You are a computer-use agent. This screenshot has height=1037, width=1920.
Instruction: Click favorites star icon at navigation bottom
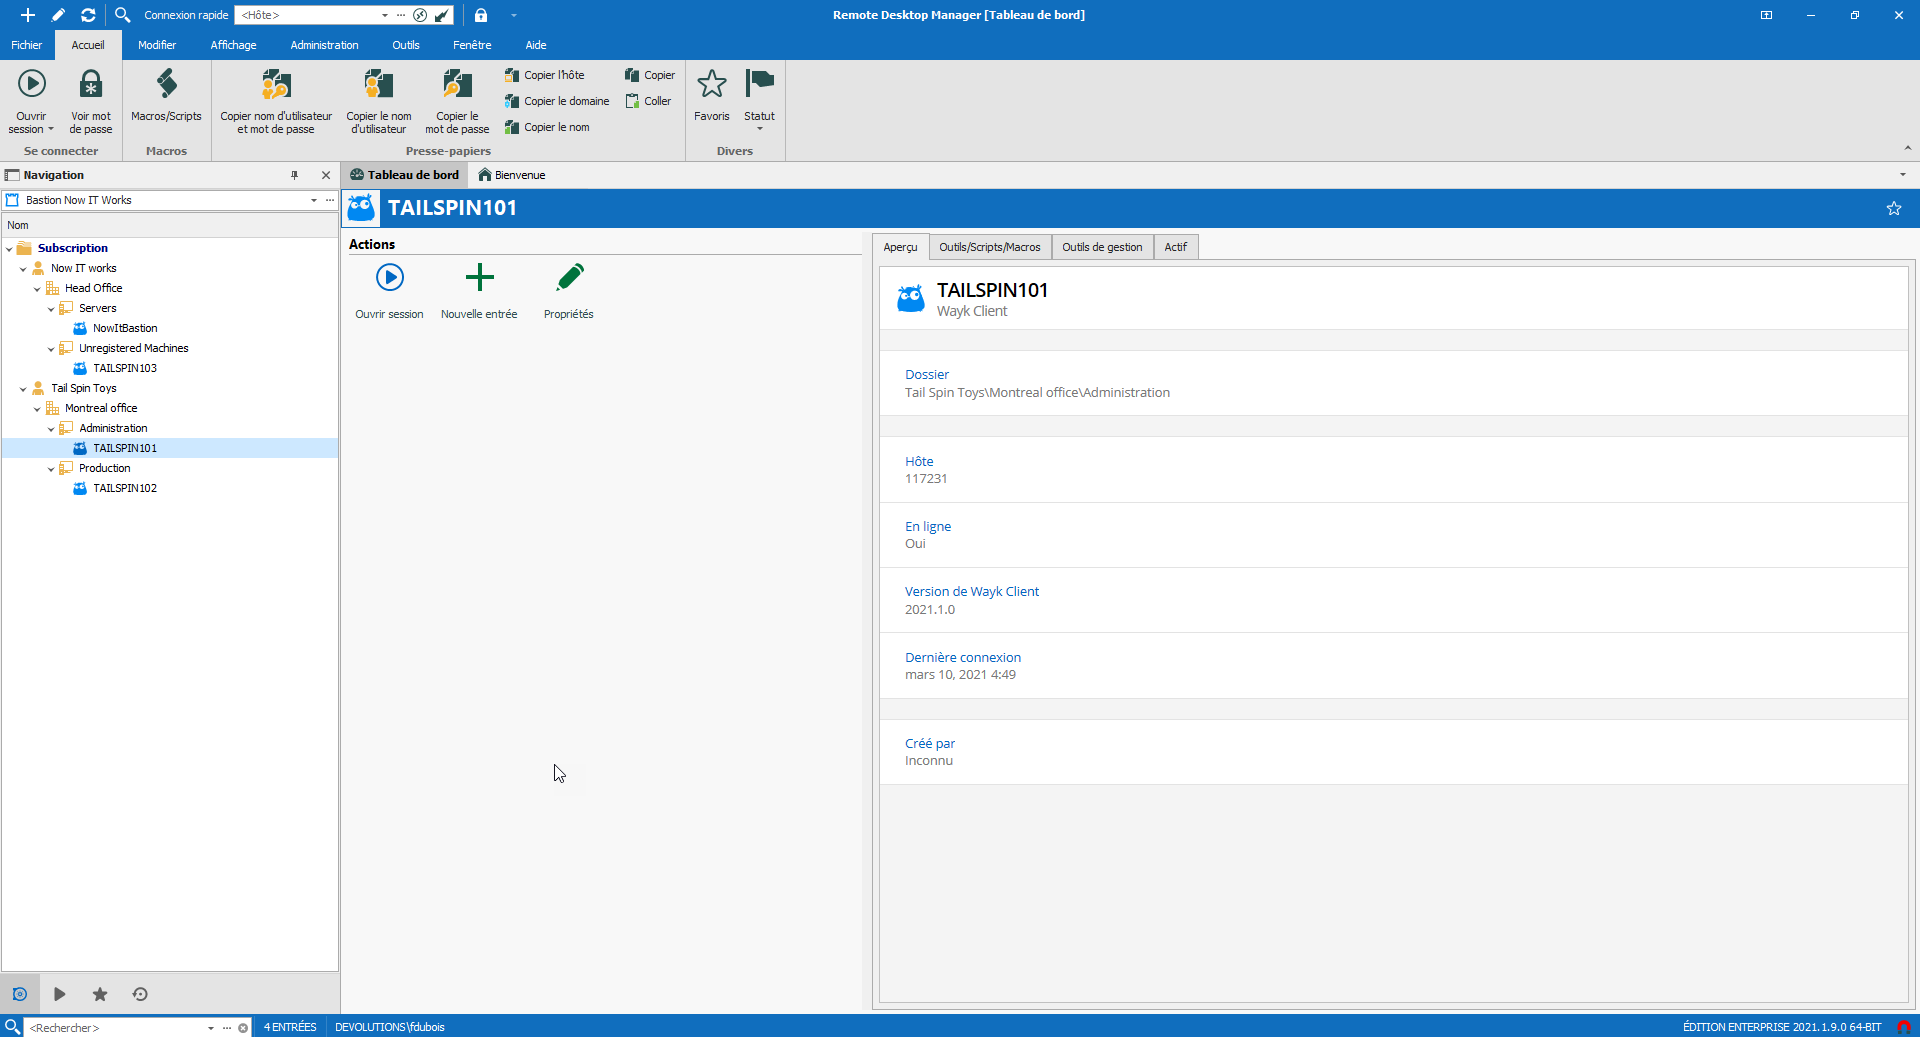(x=100, y=994)
